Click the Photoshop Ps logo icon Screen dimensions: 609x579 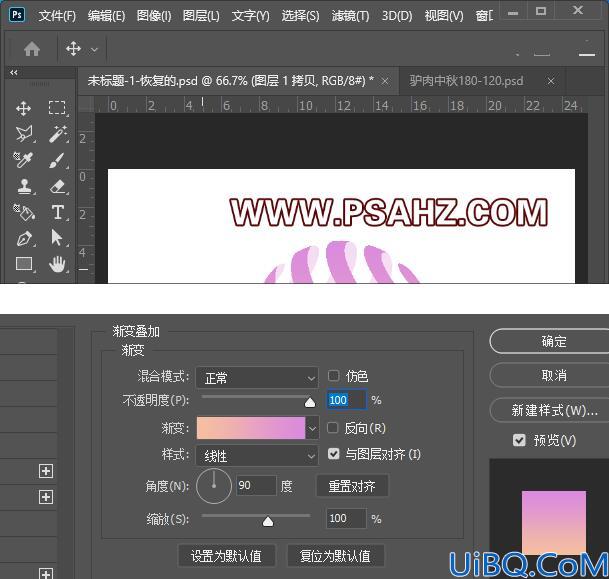tap(17, 15)
